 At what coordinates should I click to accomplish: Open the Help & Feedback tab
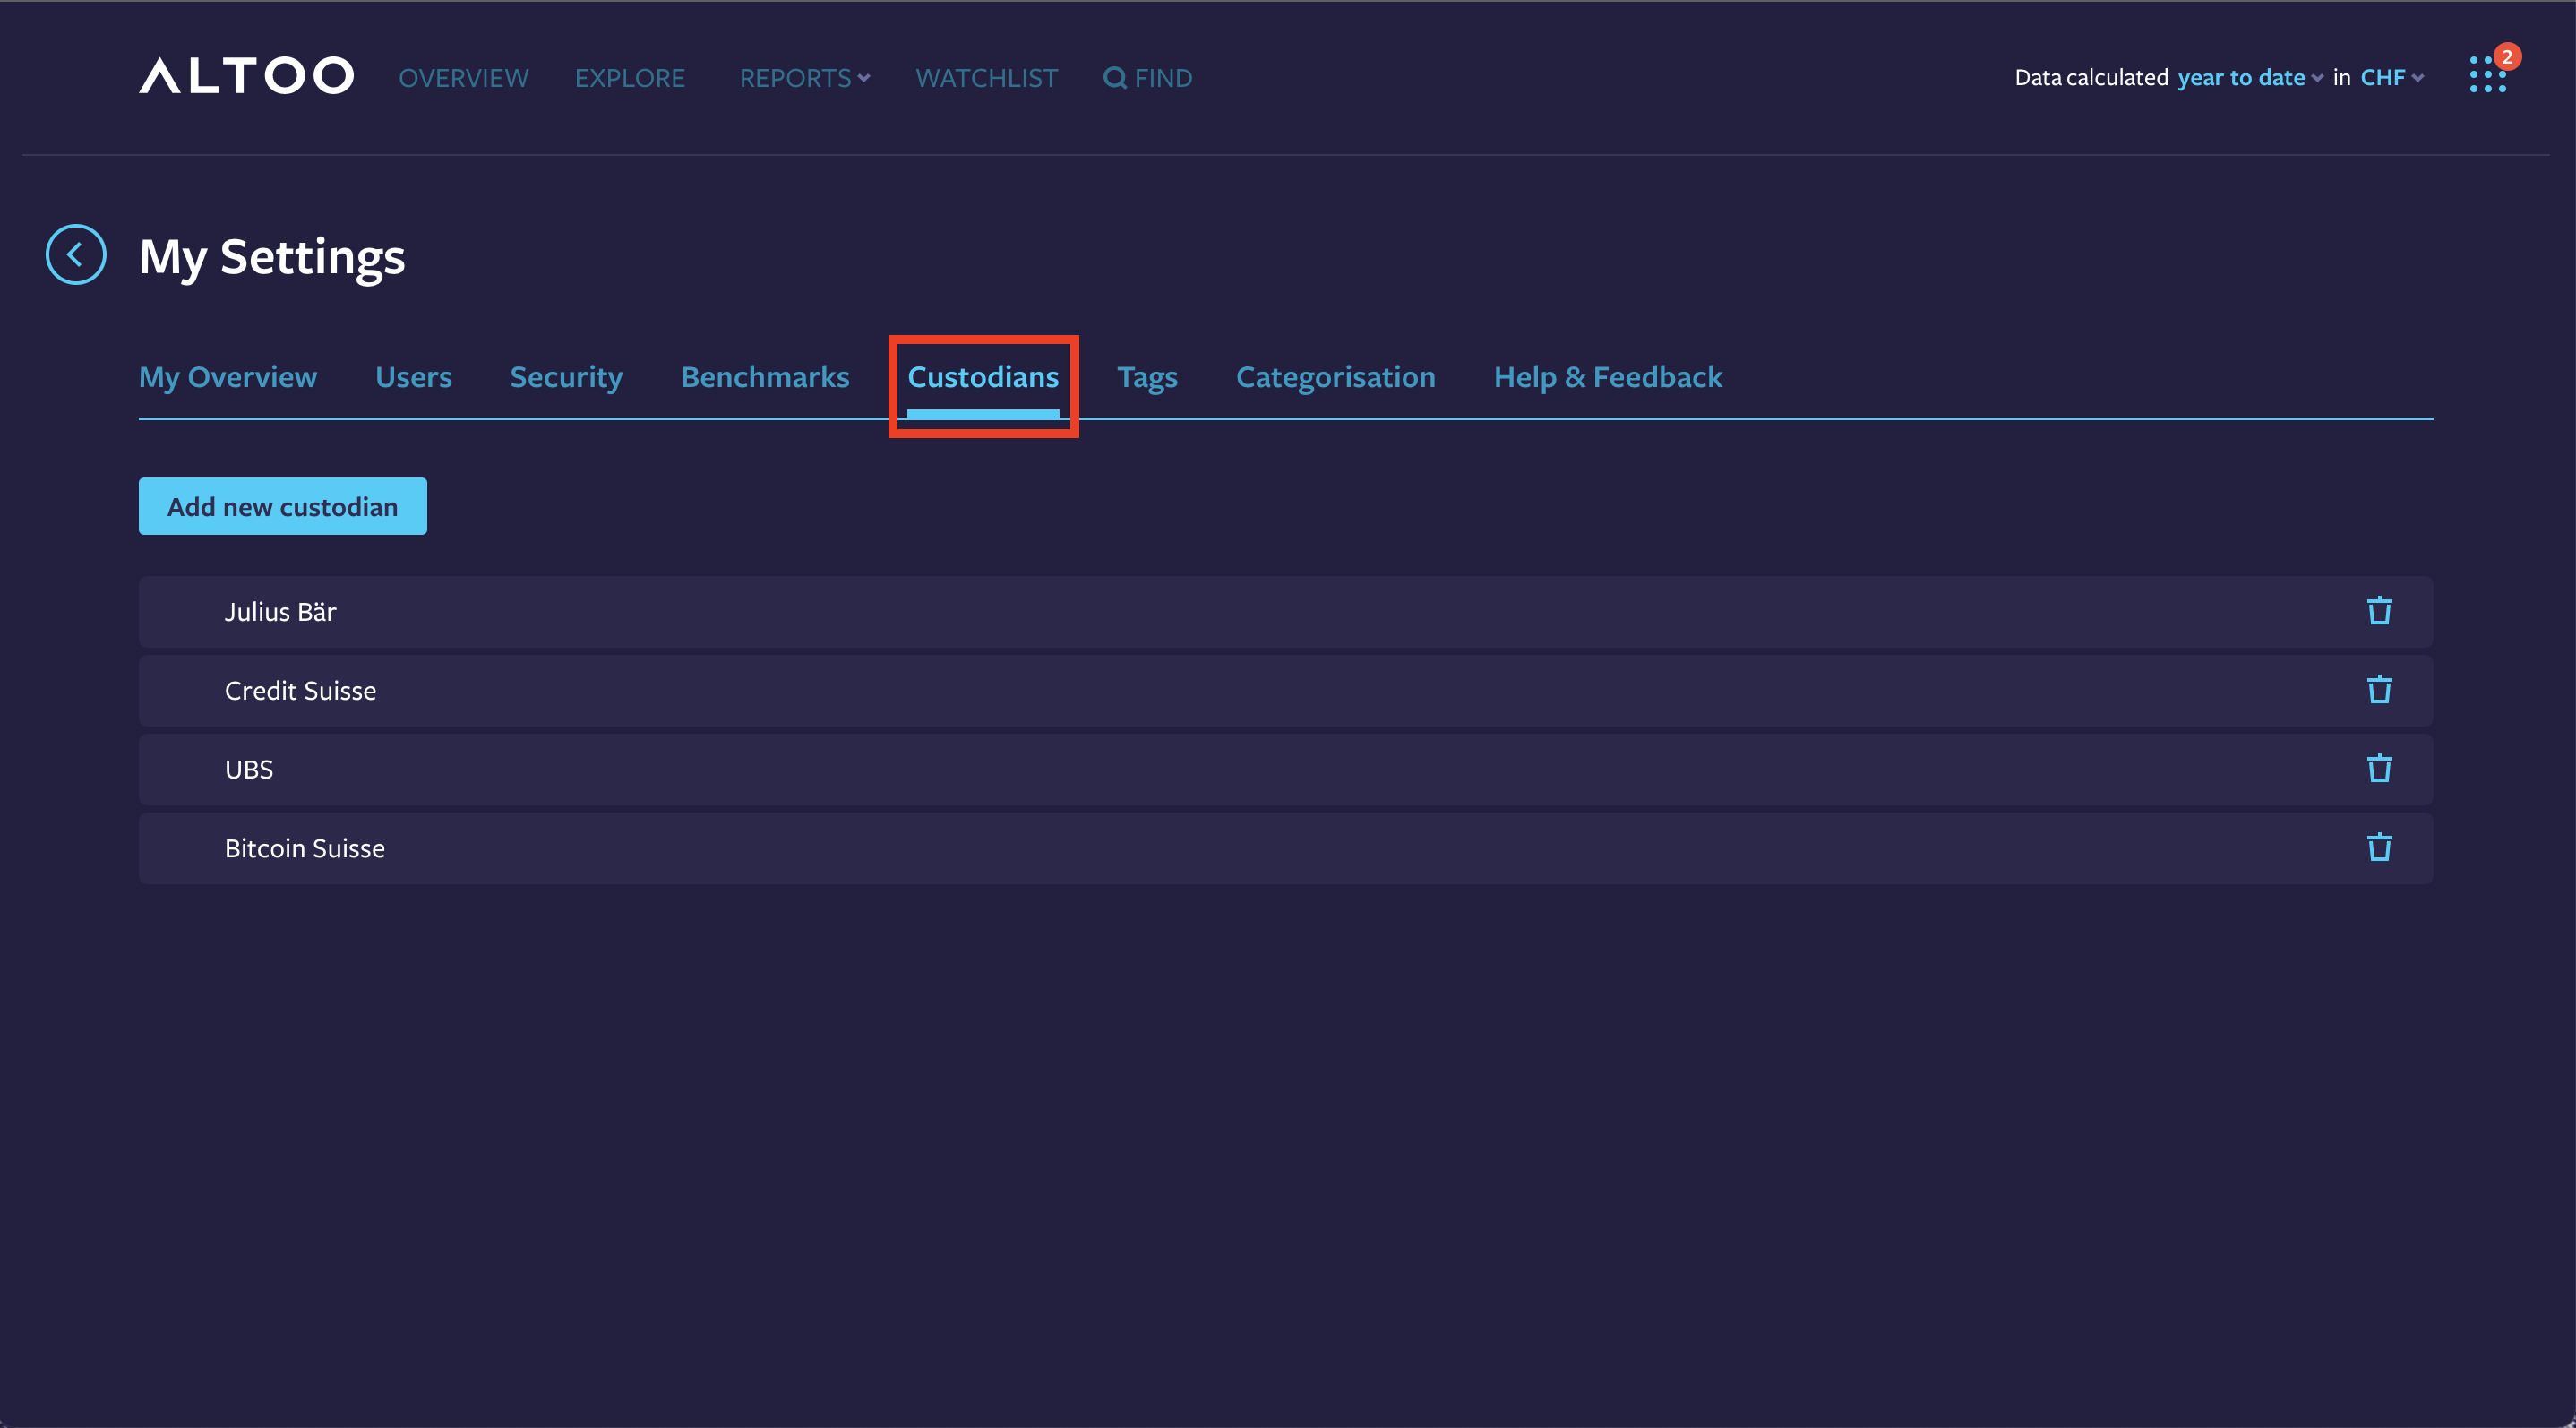pos(1607,377)
